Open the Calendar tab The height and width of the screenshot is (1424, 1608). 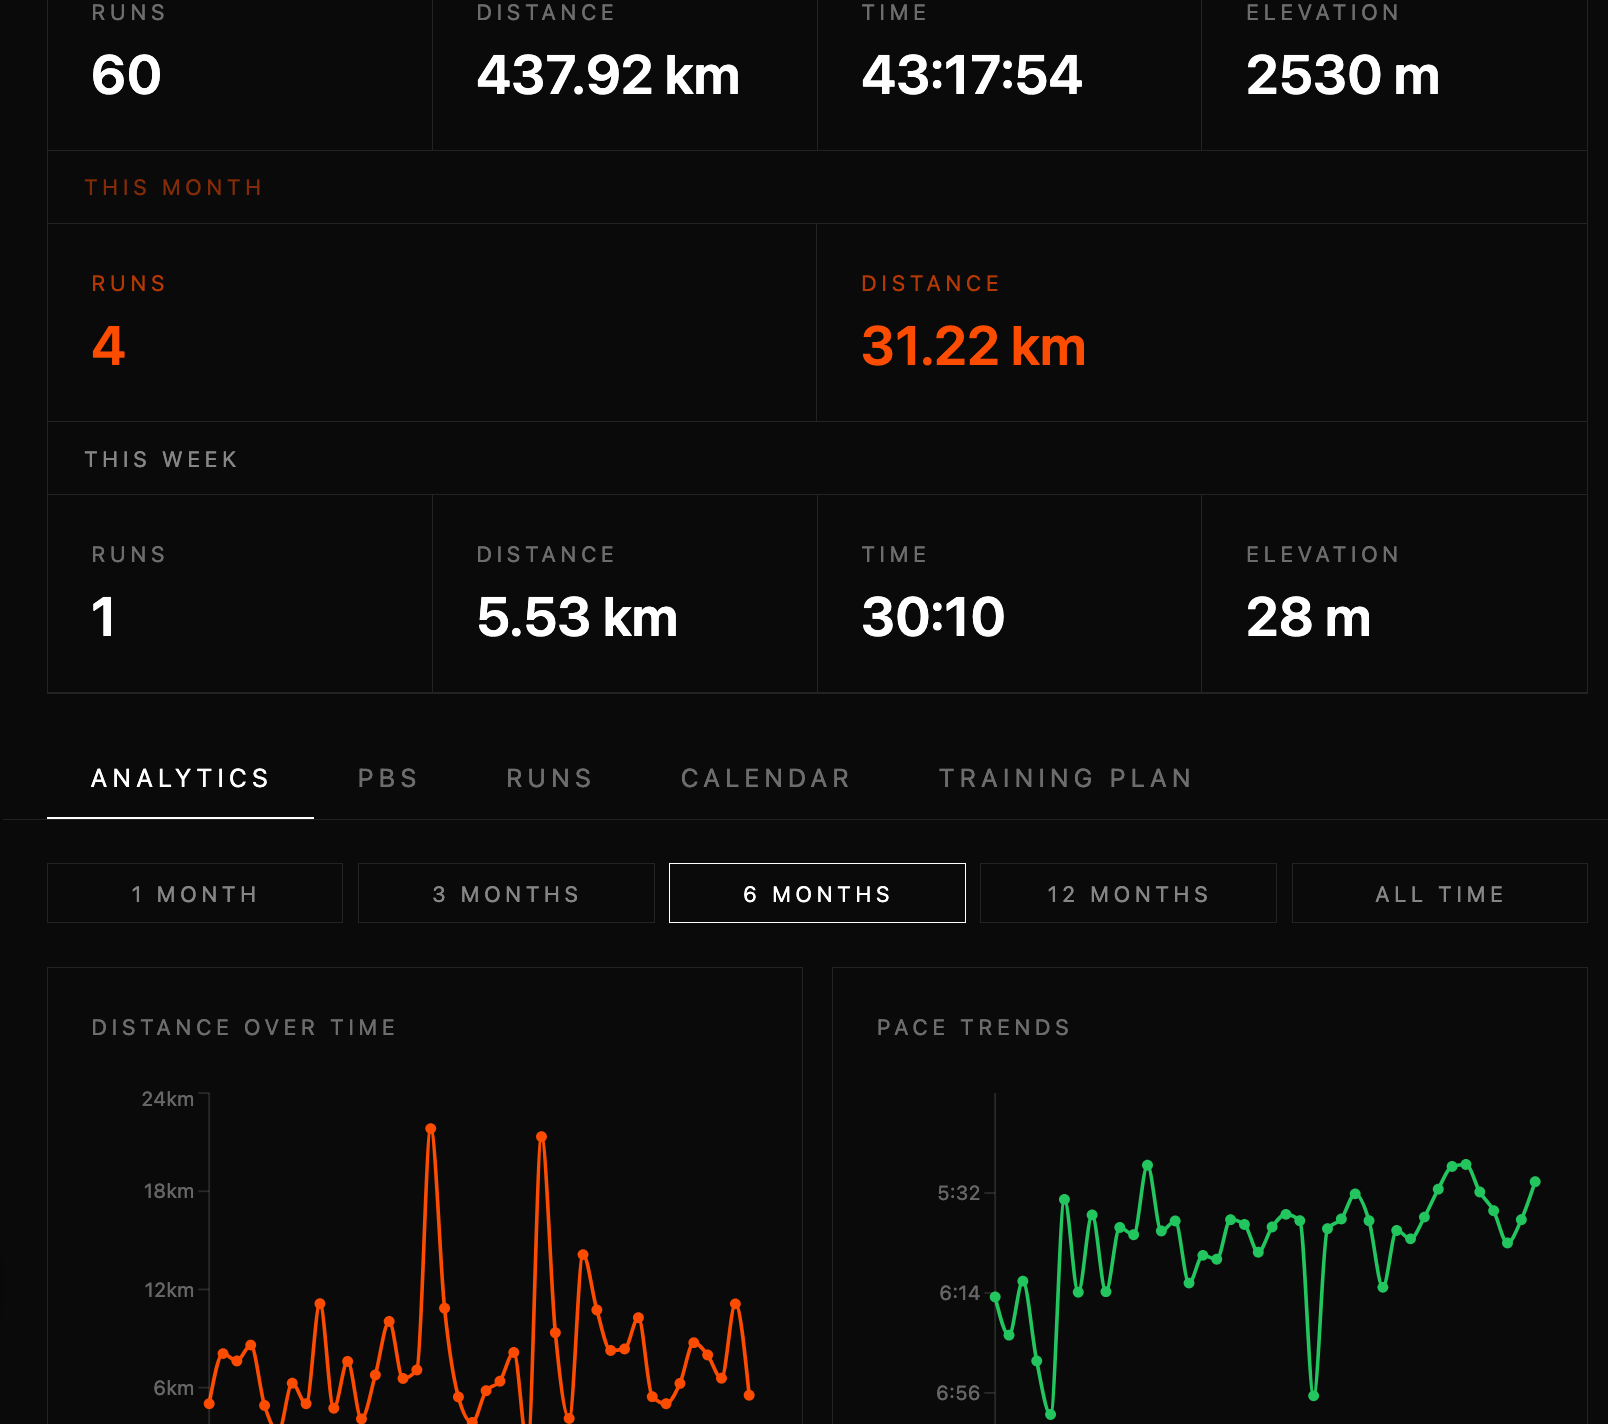point(765,778)
